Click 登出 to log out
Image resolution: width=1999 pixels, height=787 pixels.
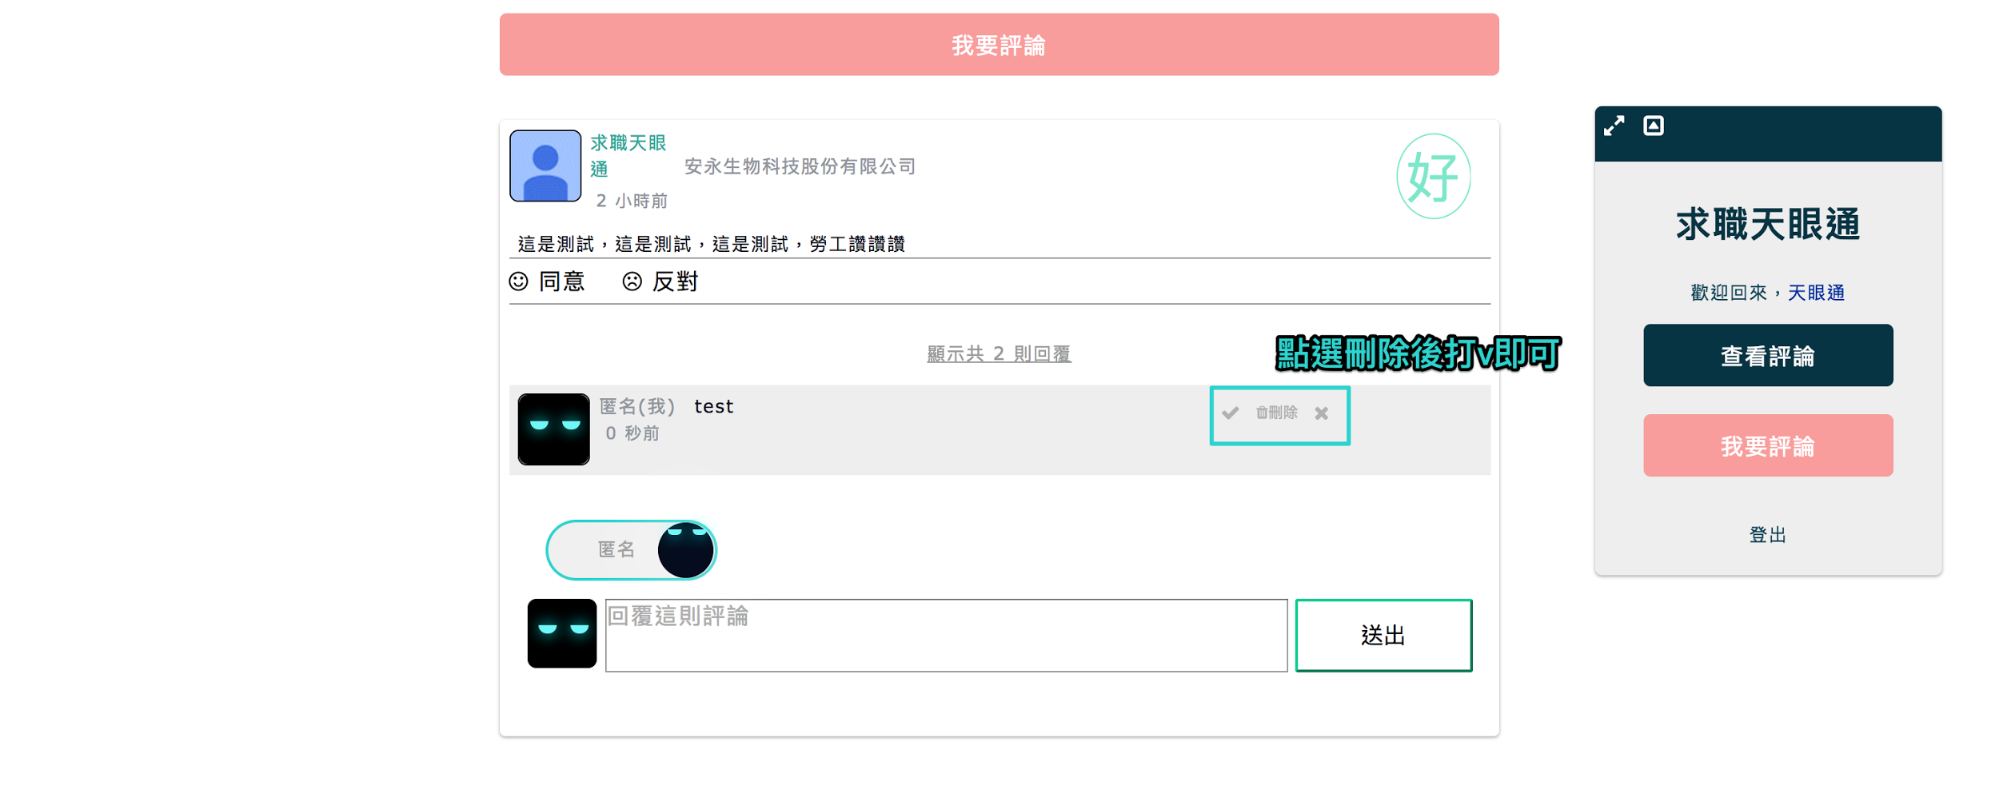1768,535
